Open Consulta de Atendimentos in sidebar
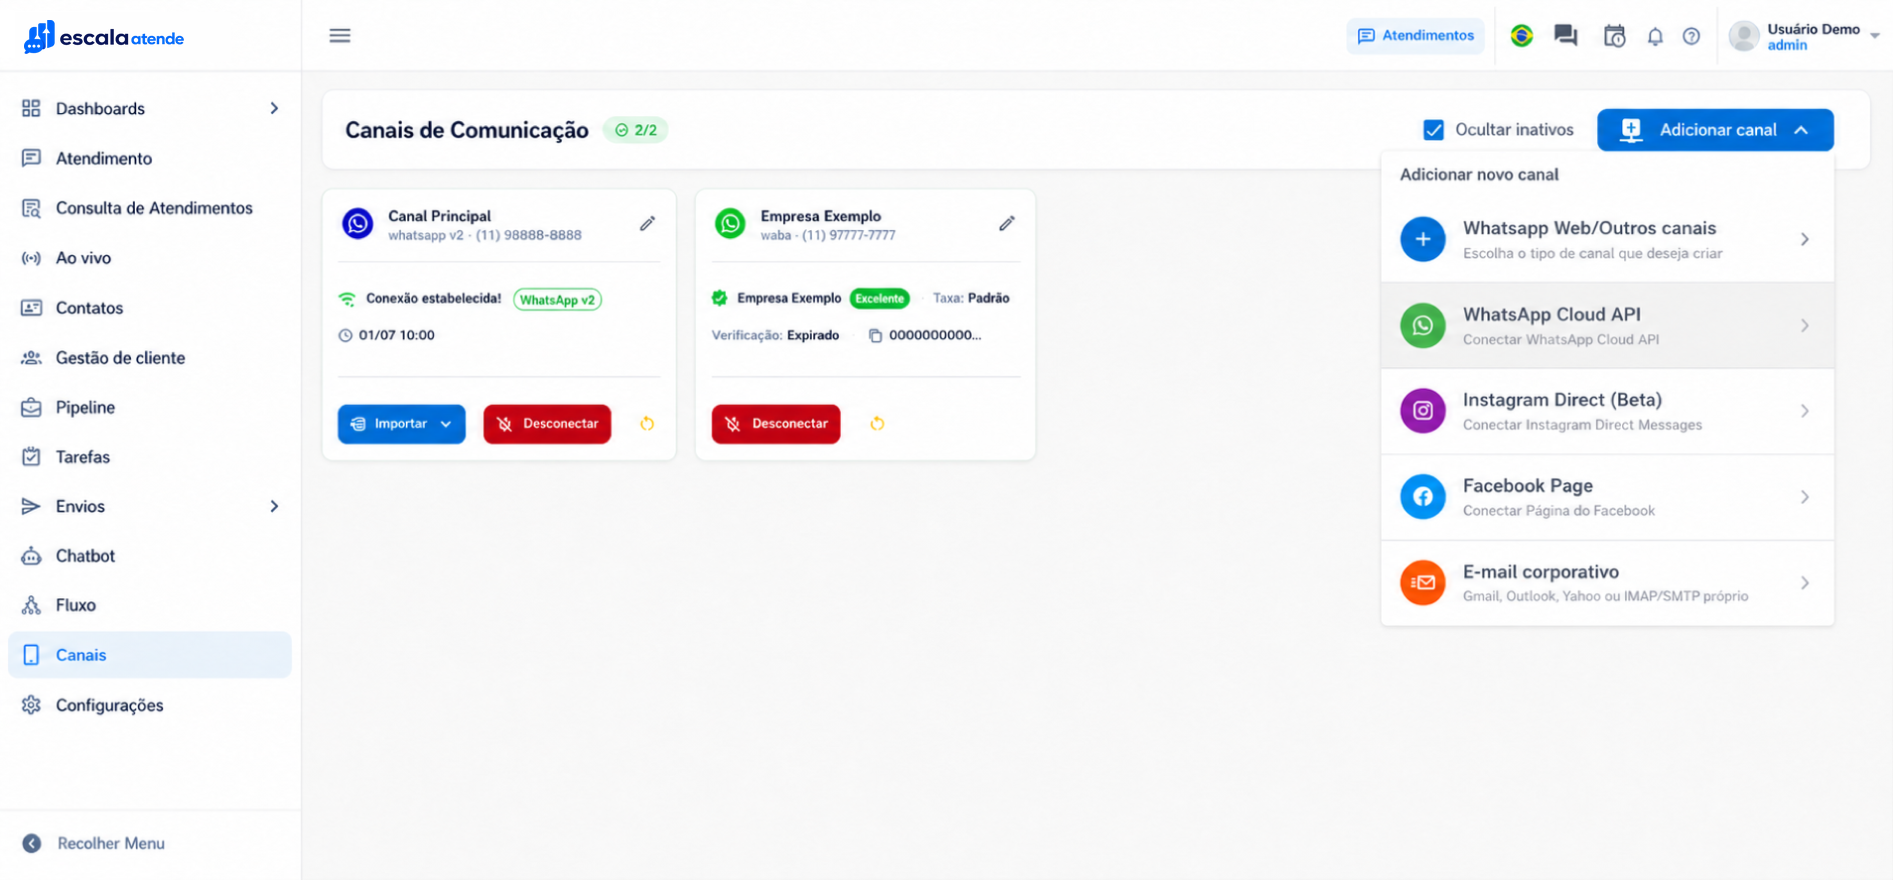This screenshot has height=888, width=1893. point(150,208)
